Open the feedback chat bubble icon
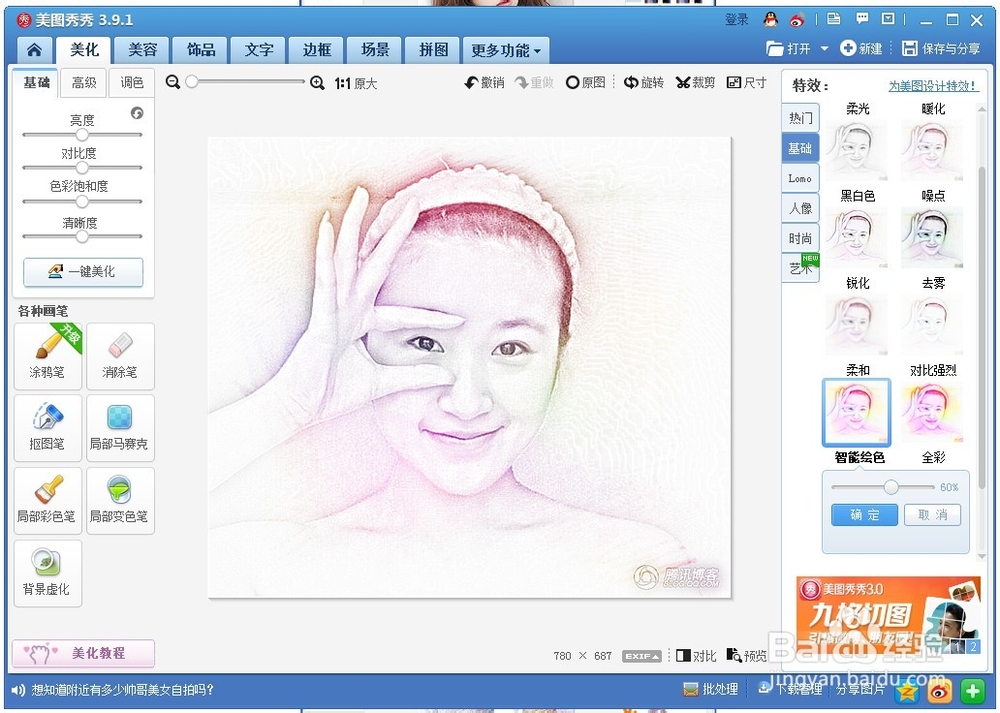This screenshot has width=1000, height=713. tap(862, 19)
